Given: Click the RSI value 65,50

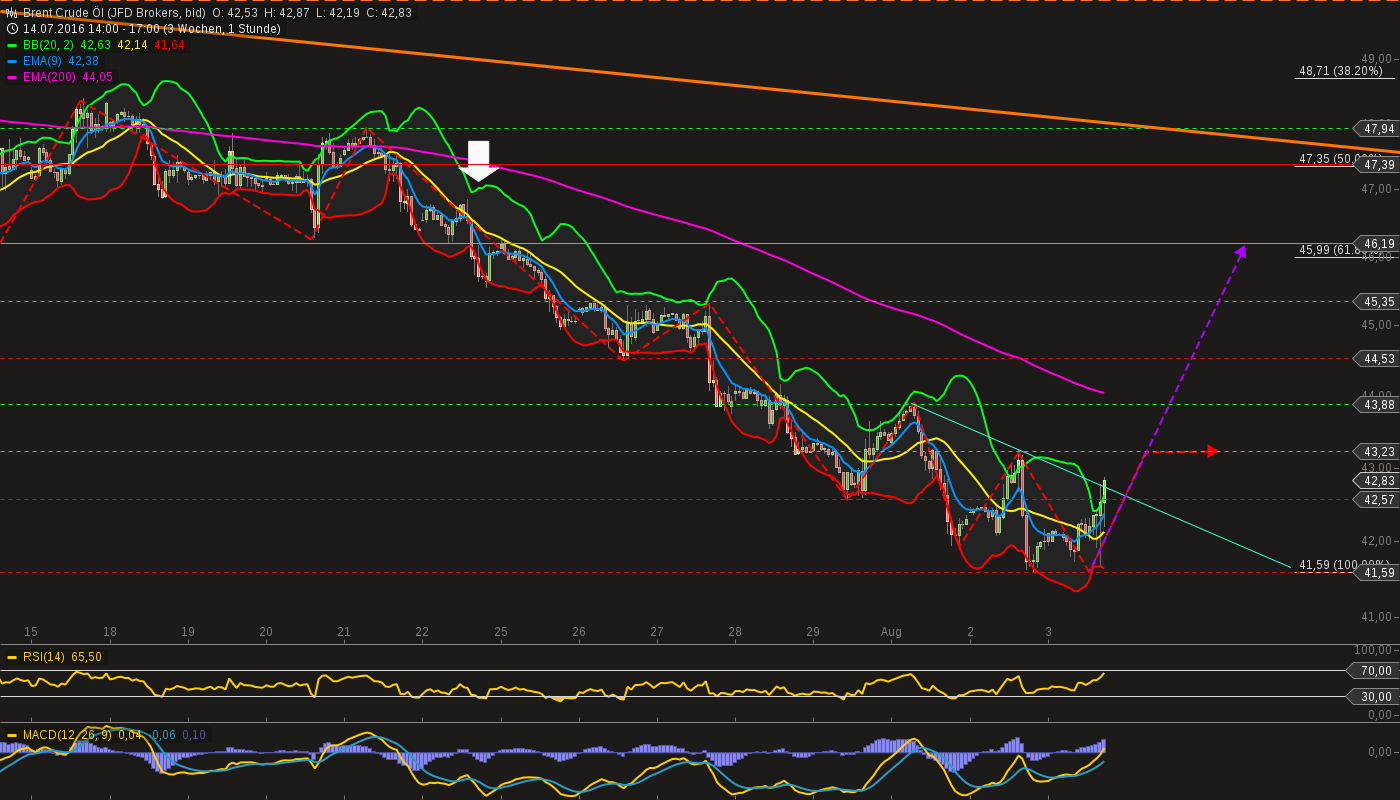Looking at the screenshot, I should click(x=86, y=657).
